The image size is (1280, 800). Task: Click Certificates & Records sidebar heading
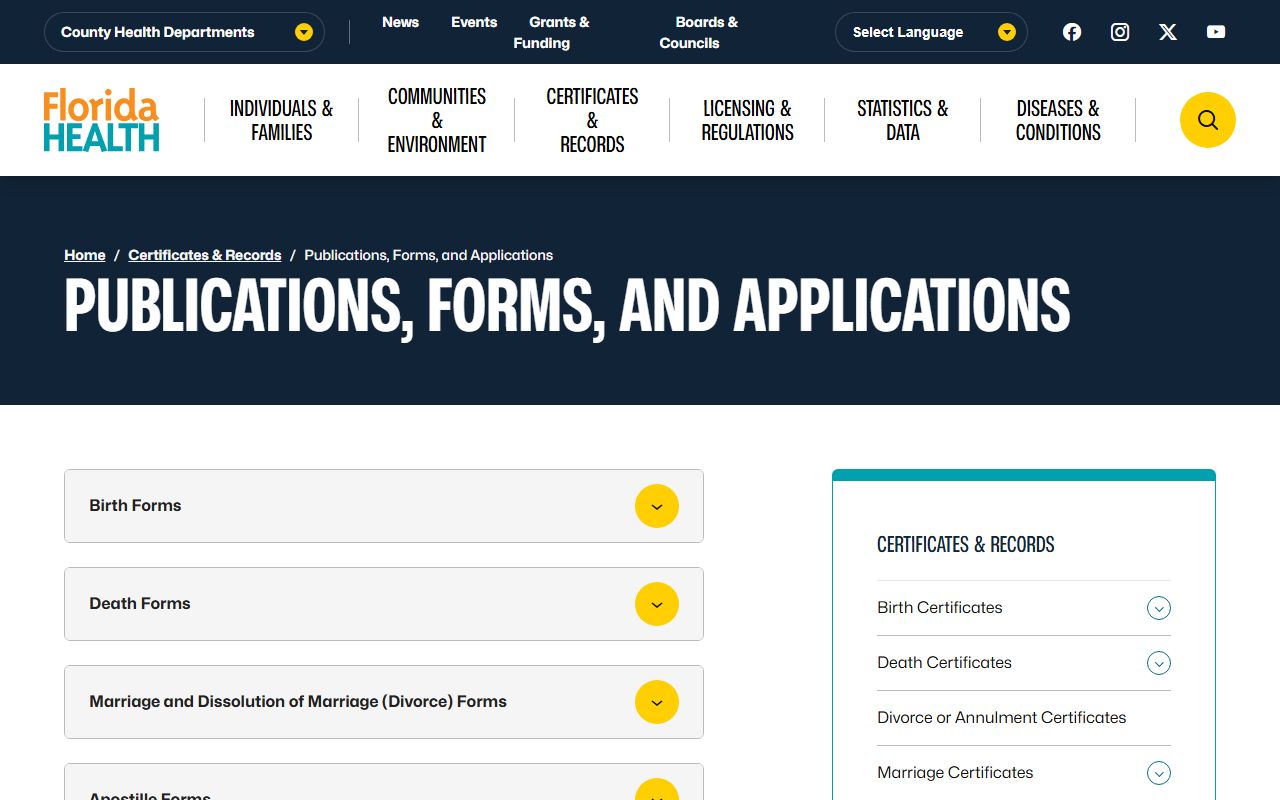[x=966, y=545]
